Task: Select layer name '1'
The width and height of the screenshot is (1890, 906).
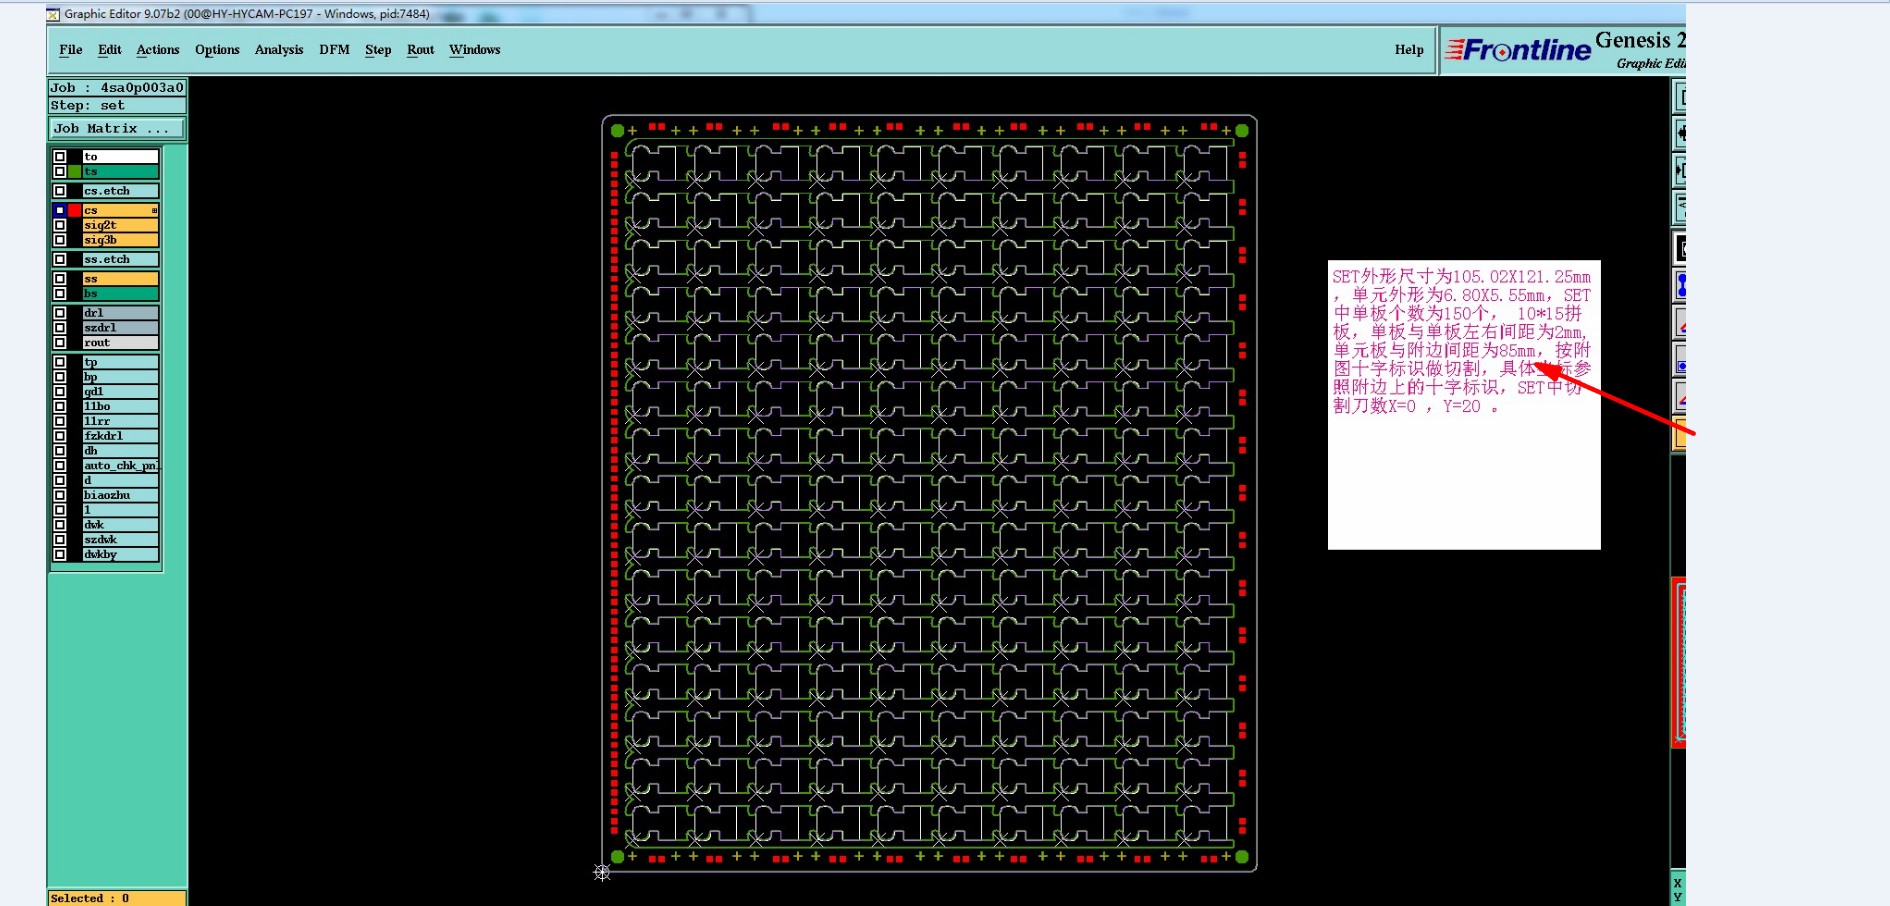Action: click(120, 510)
